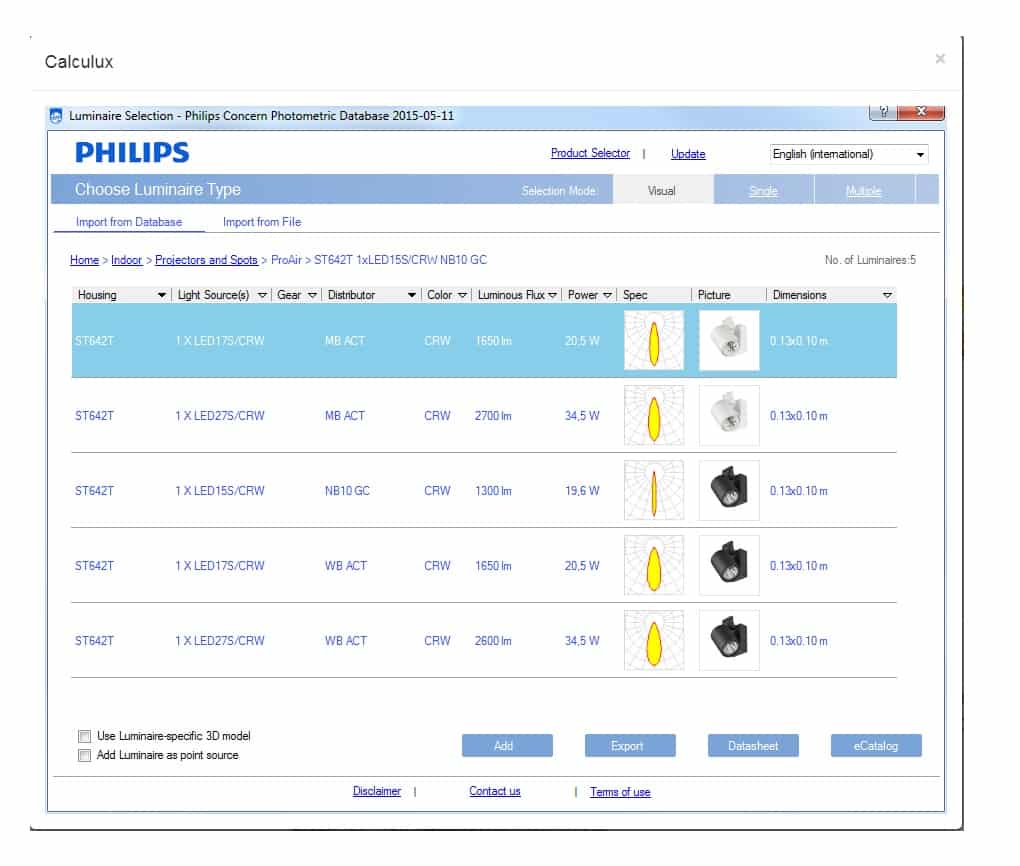Screen dimensions: 1020x866
Task: Click the Add button
Action: [x=506, y=745]
